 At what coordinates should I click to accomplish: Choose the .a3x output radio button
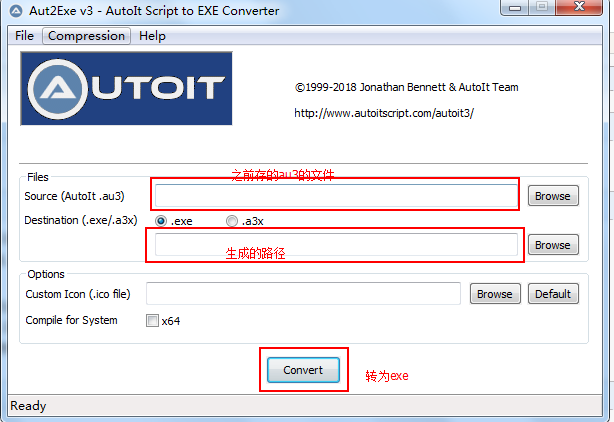pos(232,221)
